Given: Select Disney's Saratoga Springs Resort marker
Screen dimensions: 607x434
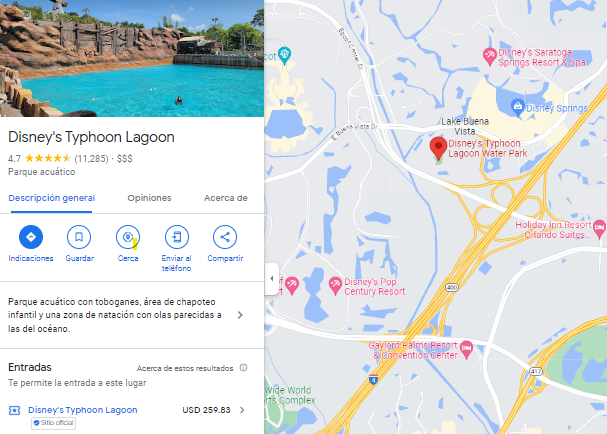Looking at the screenshot, I should 490,56.
